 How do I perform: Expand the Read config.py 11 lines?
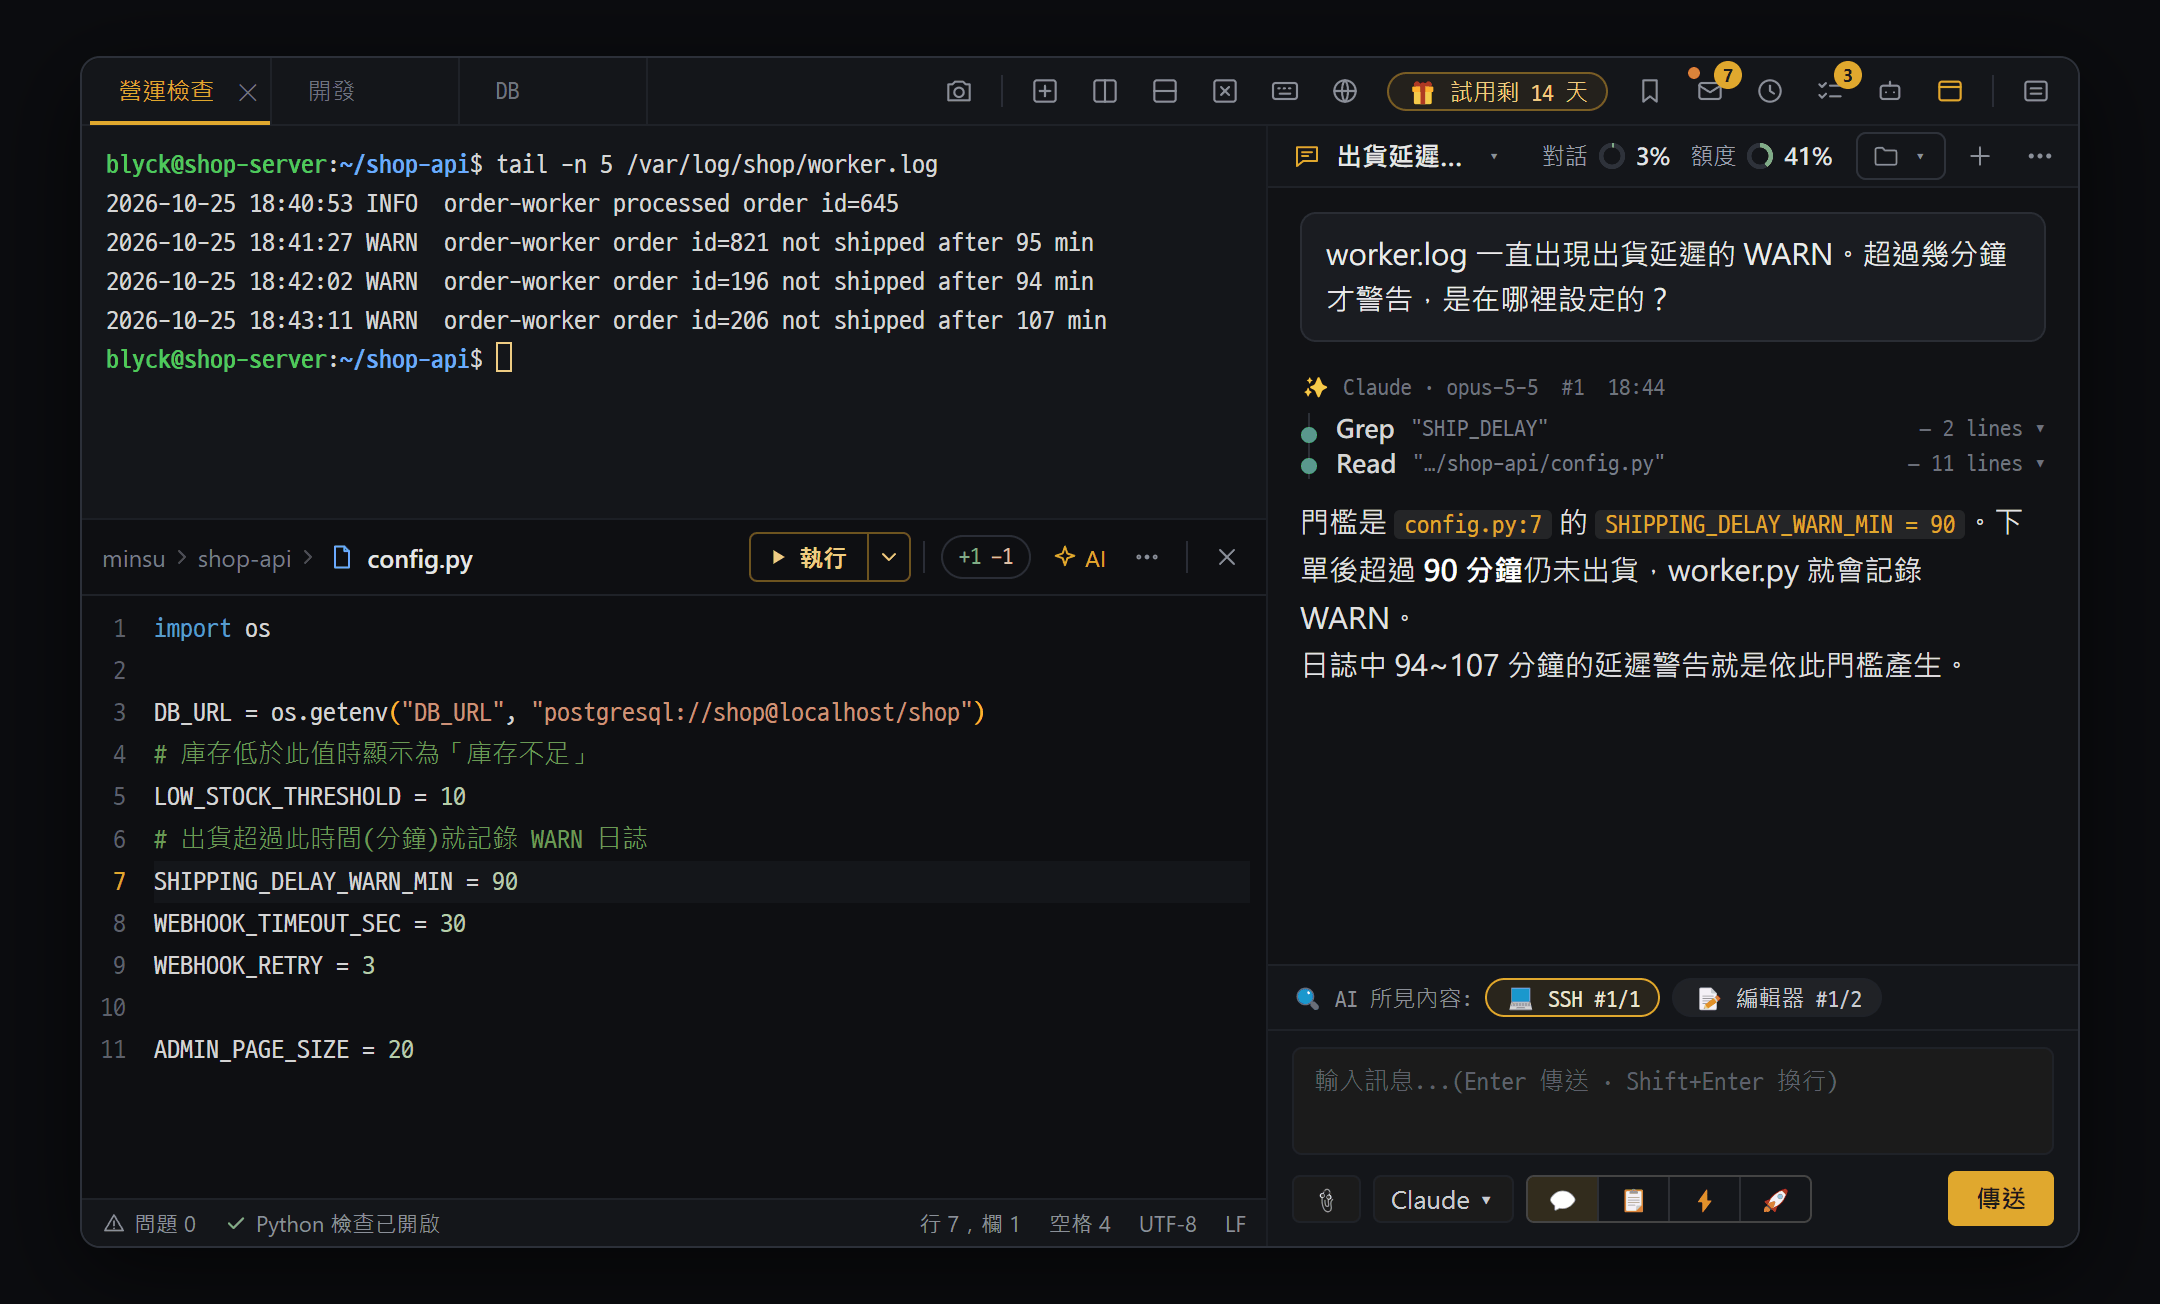pyautogui.click(x=1975, y=463)
